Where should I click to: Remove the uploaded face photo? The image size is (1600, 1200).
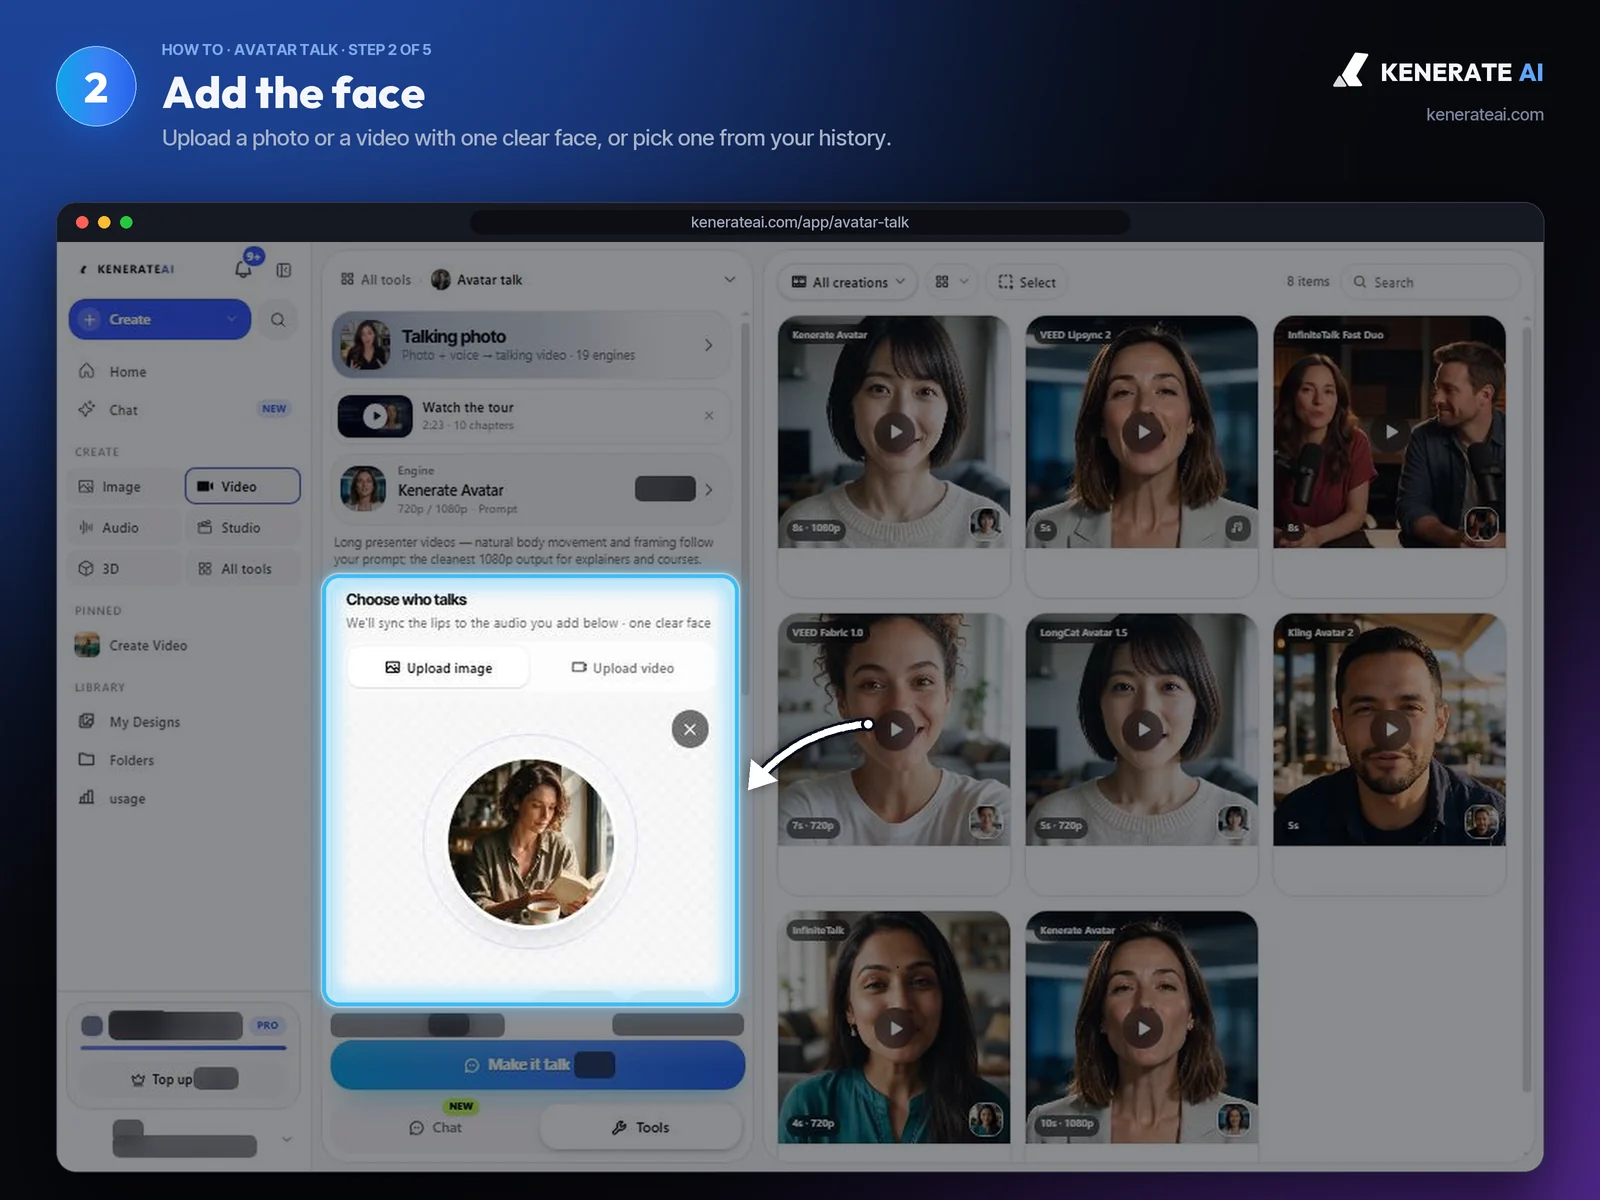pyautogui.click(x=690, y=729)
